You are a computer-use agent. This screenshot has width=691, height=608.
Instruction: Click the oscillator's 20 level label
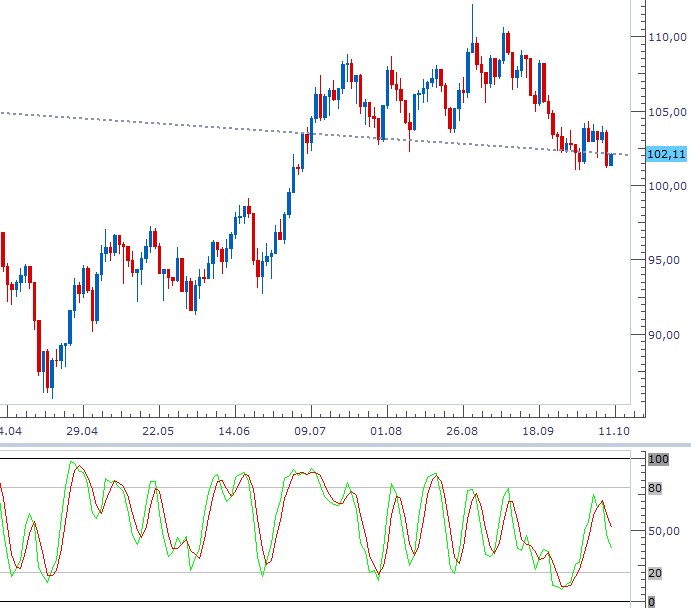pos(658,573)
